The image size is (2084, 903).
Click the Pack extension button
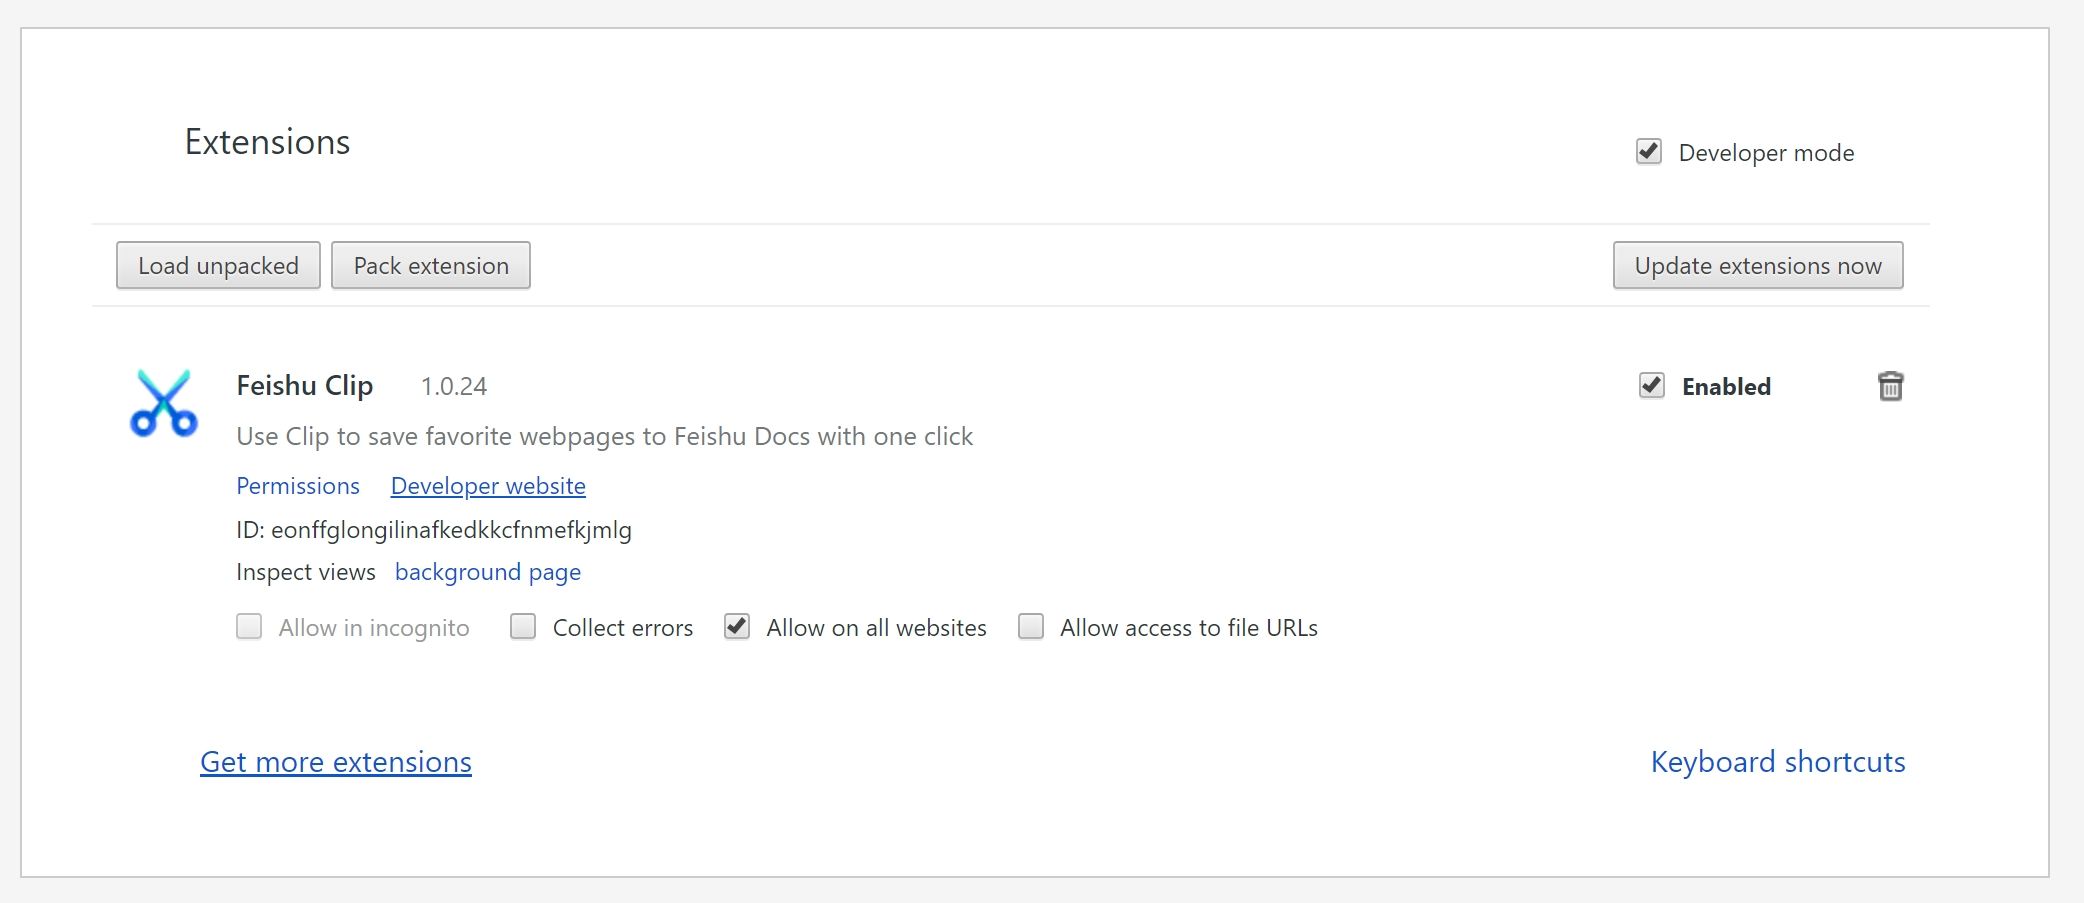[x=431, y=266]
